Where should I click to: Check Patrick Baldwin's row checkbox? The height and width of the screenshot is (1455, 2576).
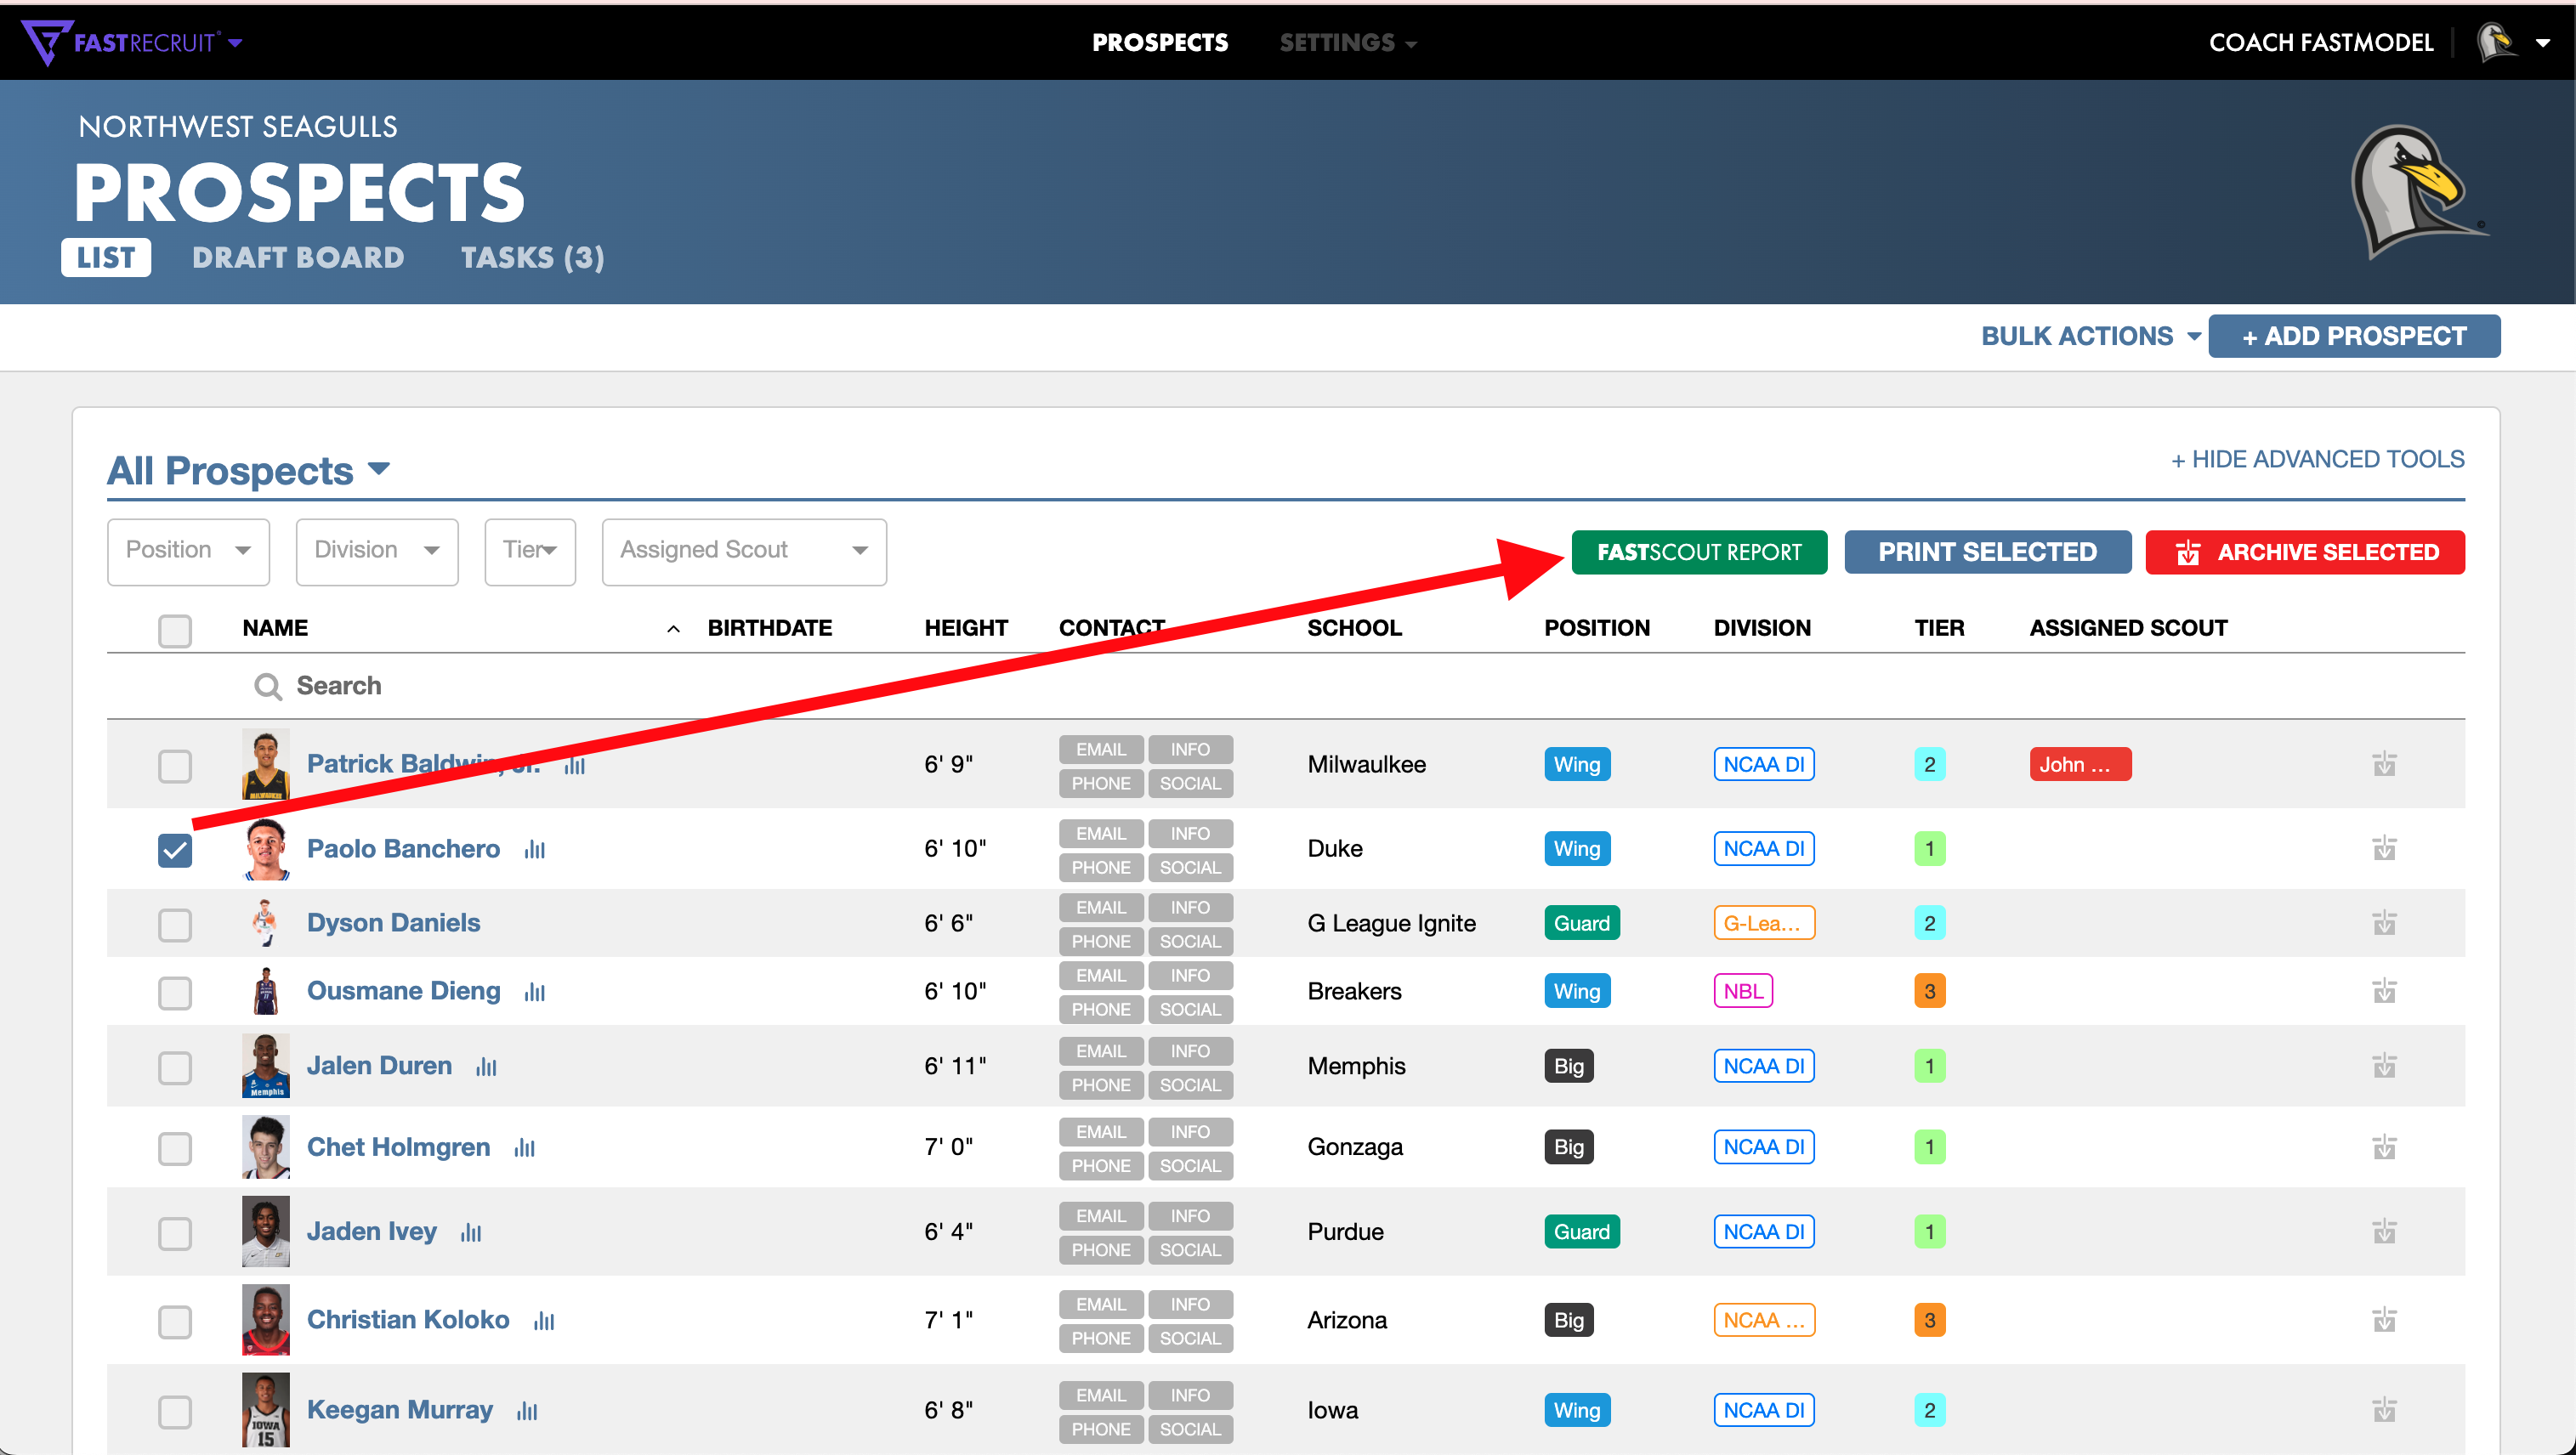pyautogui.click(x=175, y=766)
